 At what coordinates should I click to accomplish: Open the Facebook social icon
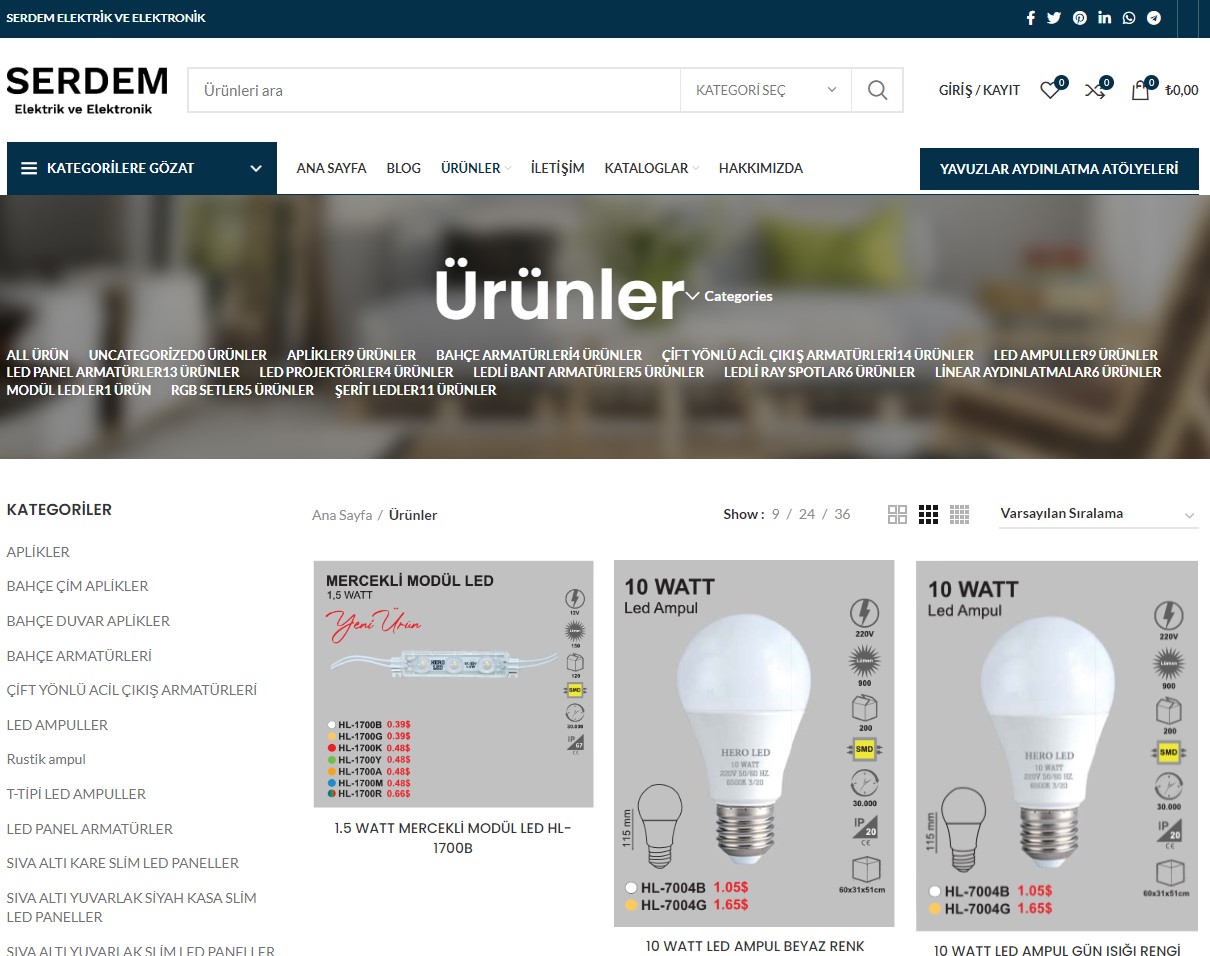(1031, 18)
